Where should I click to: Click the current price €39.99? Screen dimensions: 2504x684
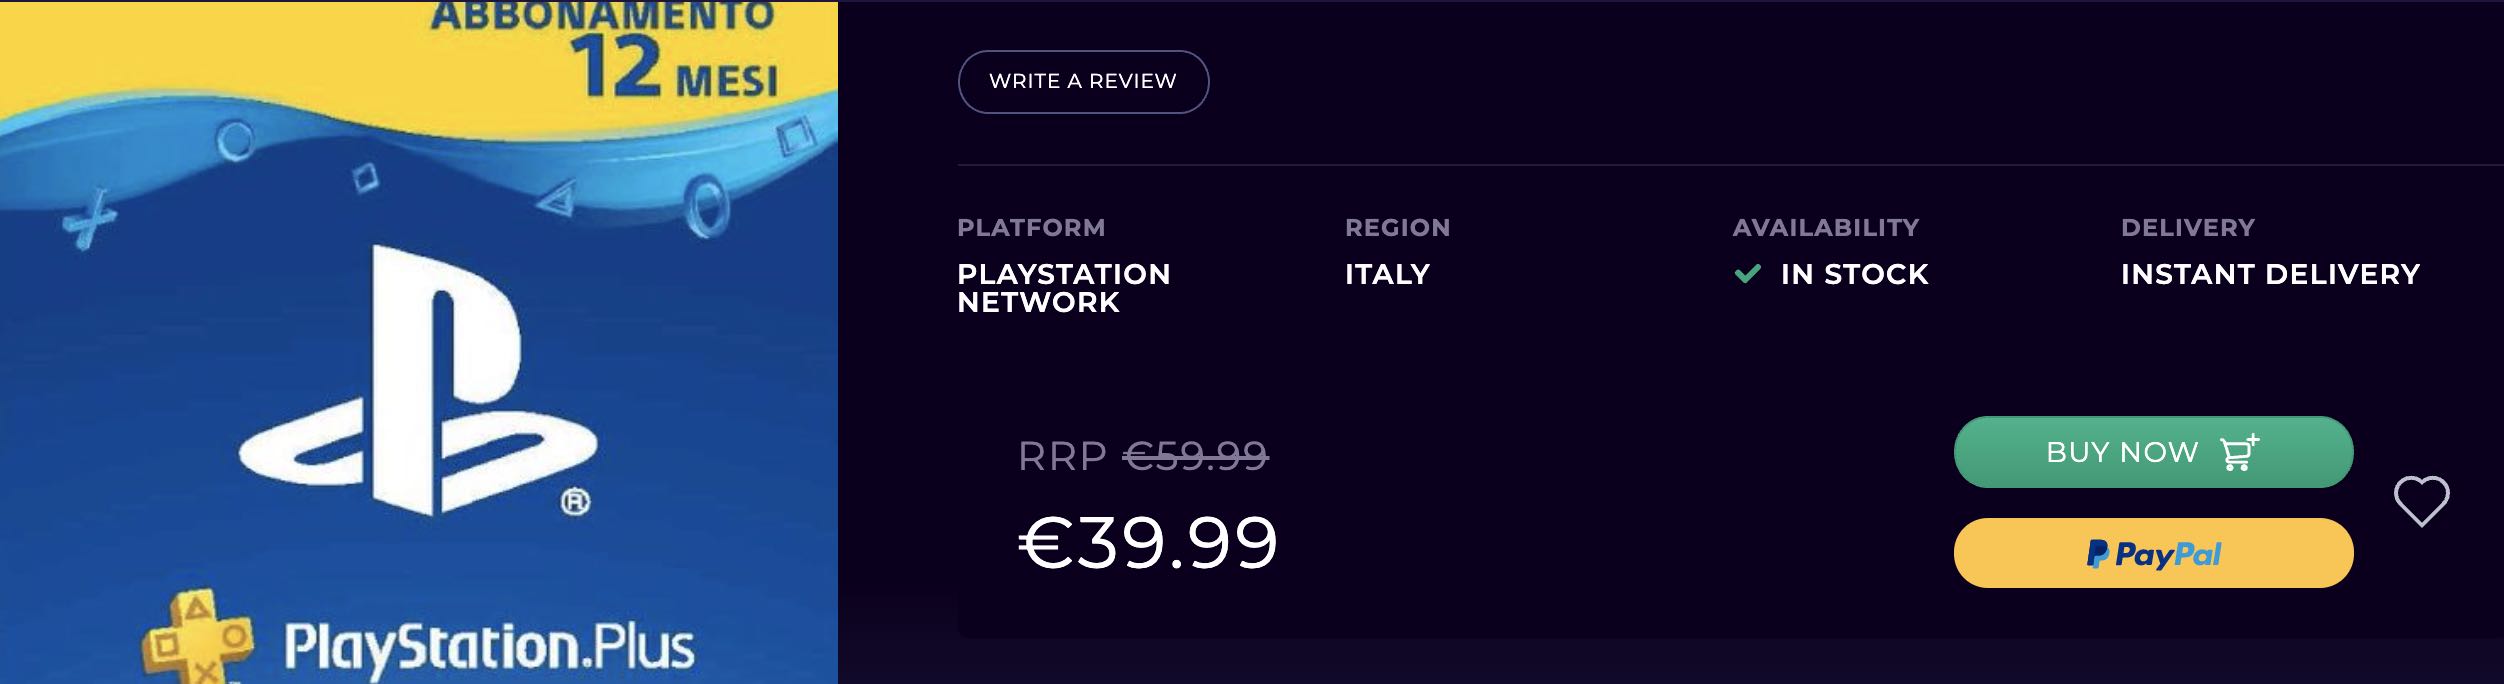(1148, 543)
